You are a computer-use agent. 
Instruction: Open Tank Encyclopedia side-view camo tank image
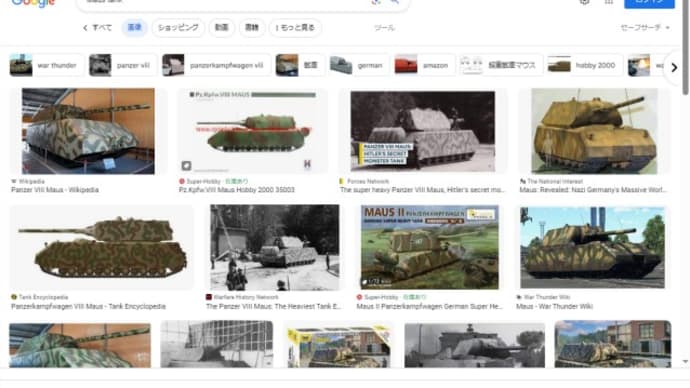(102, 248)
